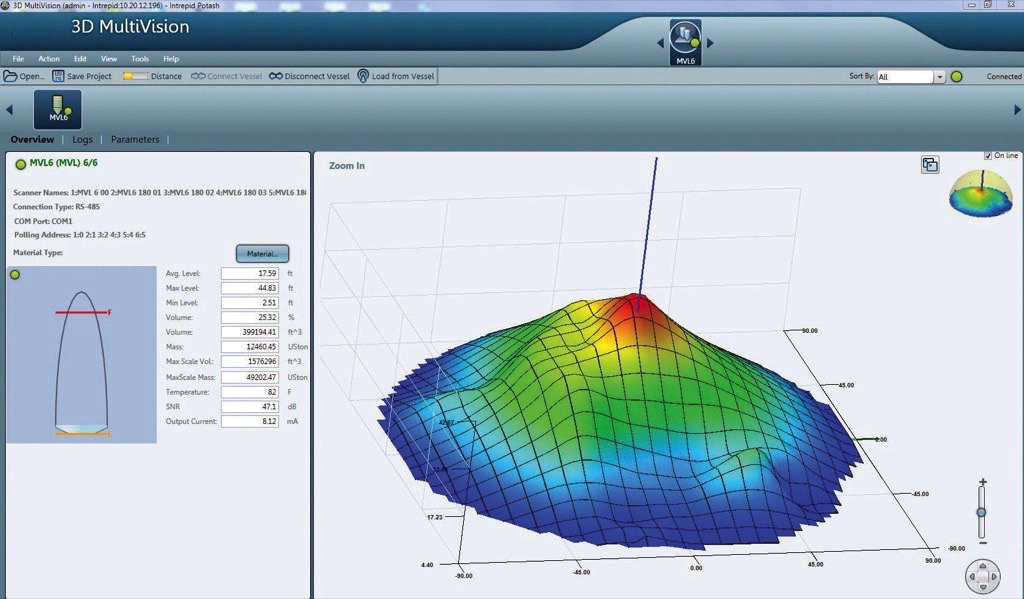Click the Open... toolbar label
This screenshot has height=599, width=1024.
click(x=32, y=76)
